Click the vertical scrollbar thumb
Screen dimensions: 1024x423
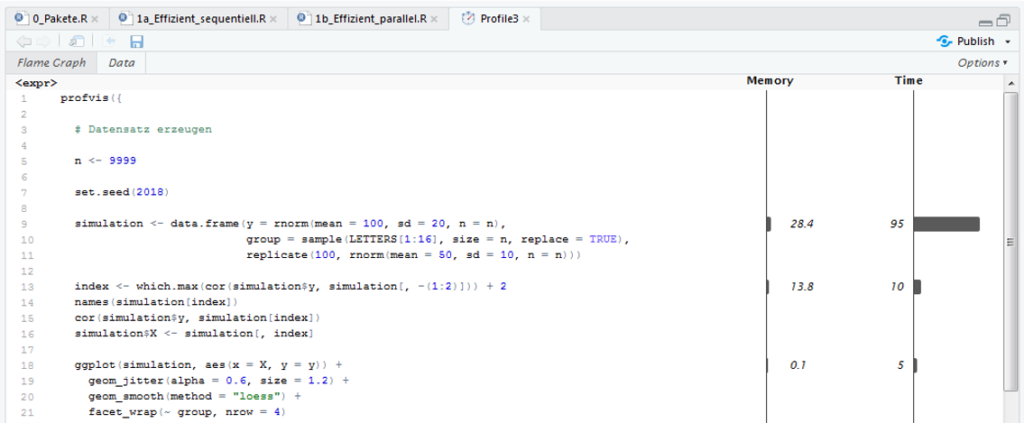(1010, 242)
